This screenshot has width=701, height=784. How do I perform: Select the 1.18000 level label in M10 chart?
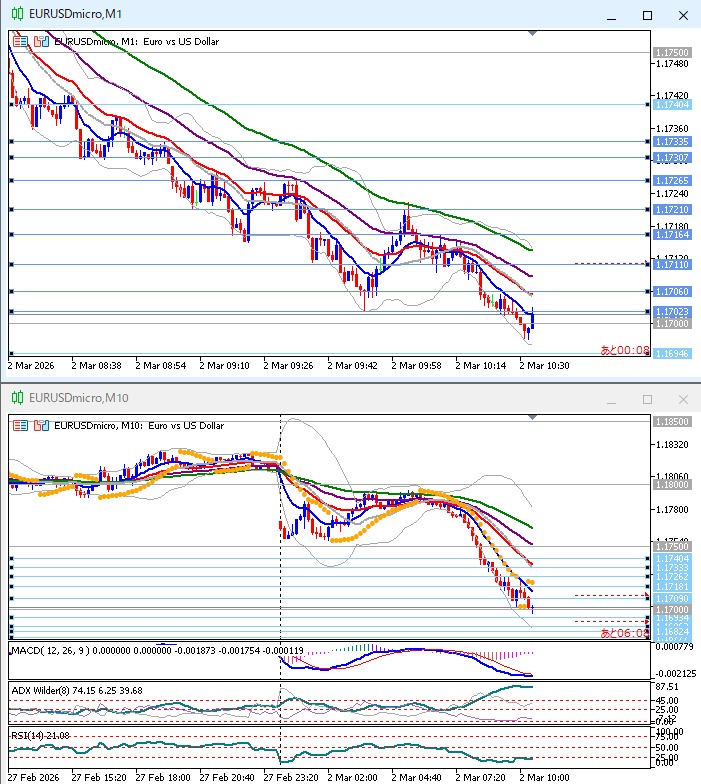pyautogui.click(x=669, y=484)
